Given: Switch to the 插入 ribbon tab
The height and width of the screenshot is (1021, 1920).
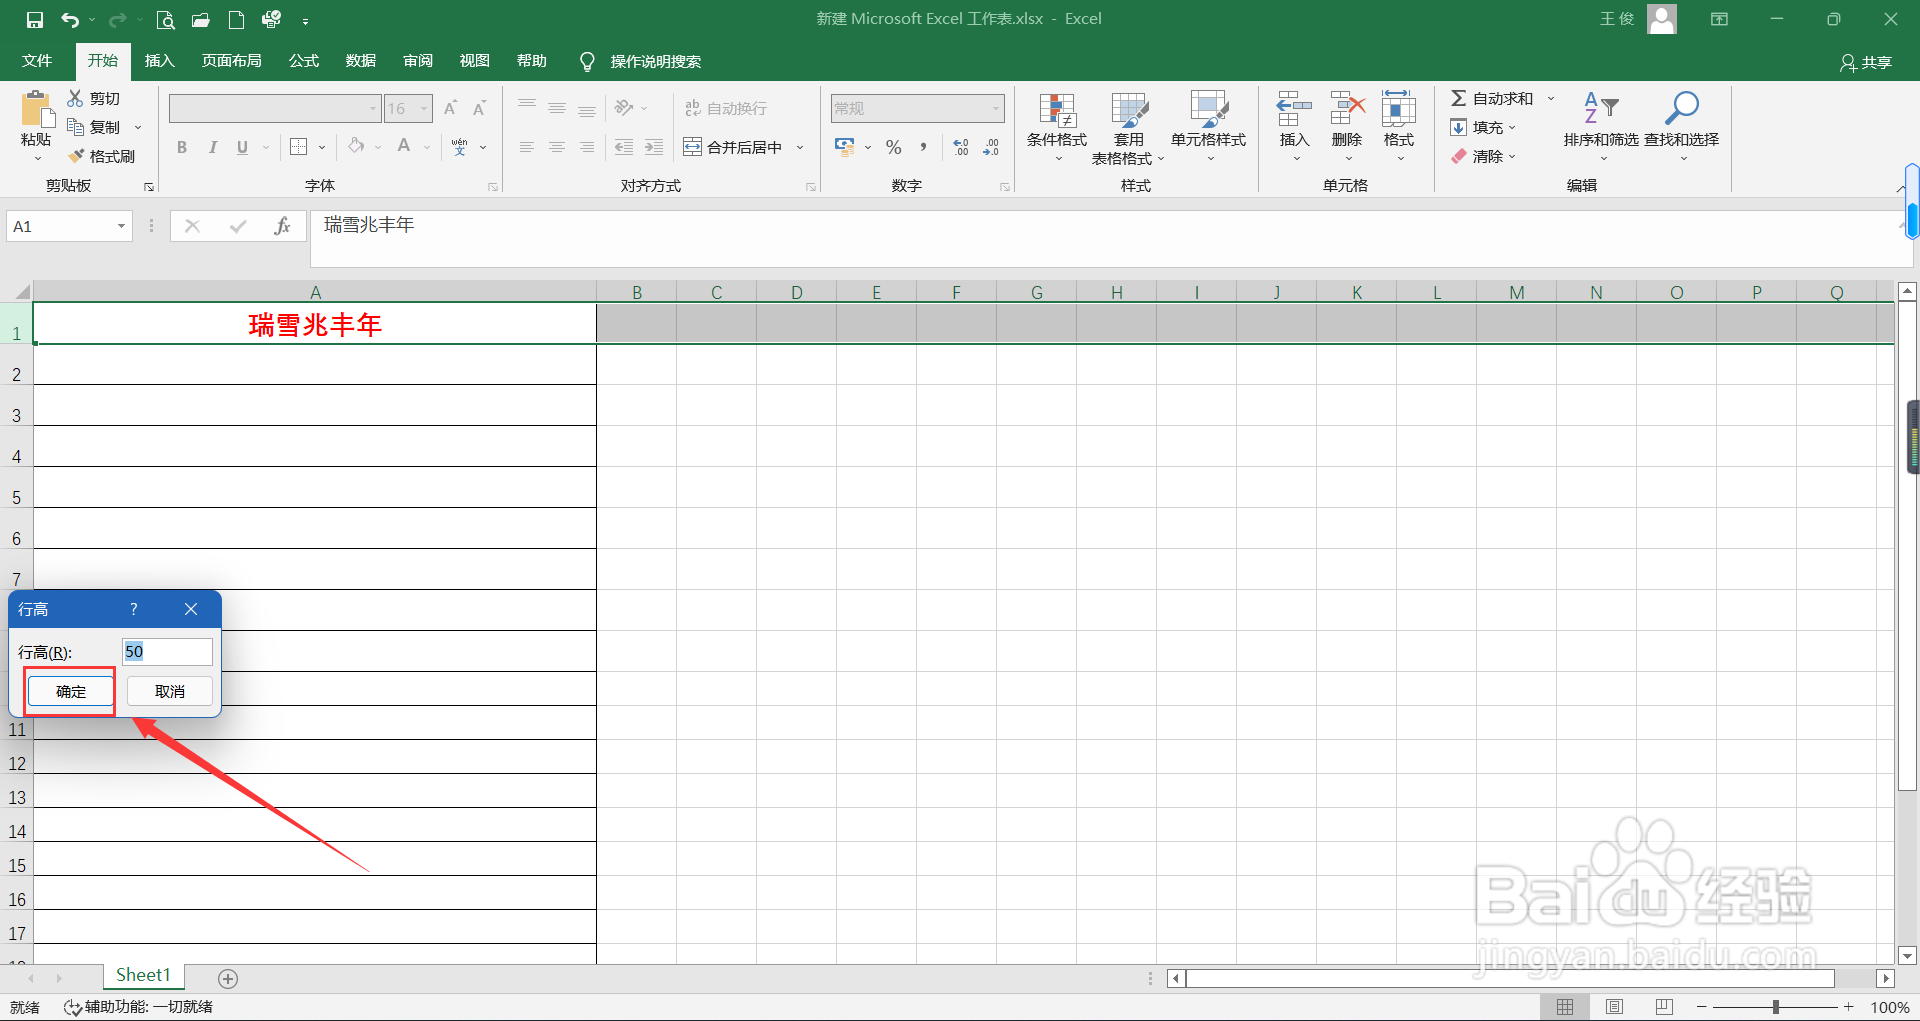Looking at the screenshot, I should coord(159,61).
